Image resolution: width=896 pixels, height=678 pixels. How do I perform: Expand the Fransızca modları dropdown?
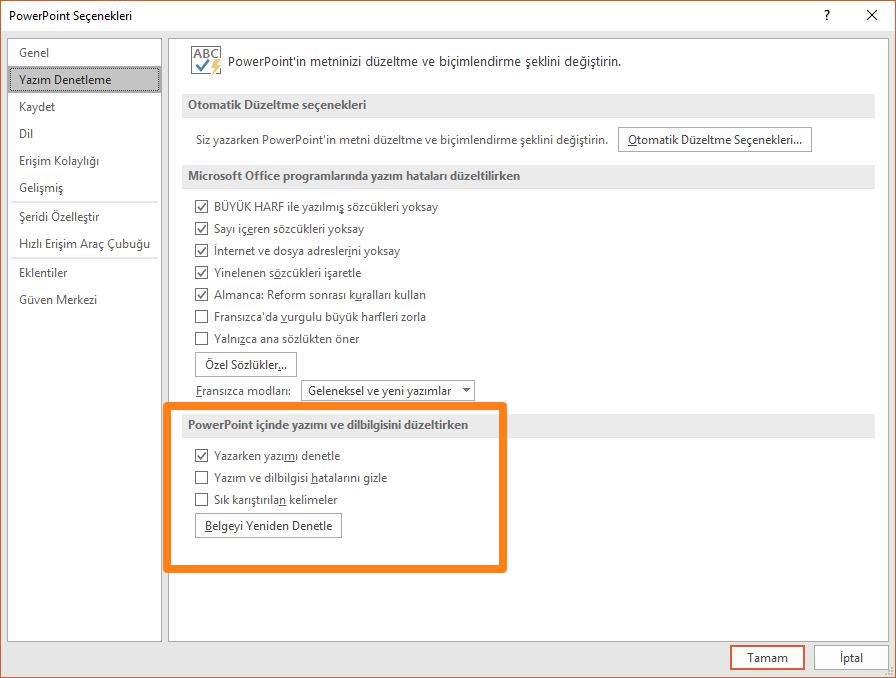pos(387,390)
